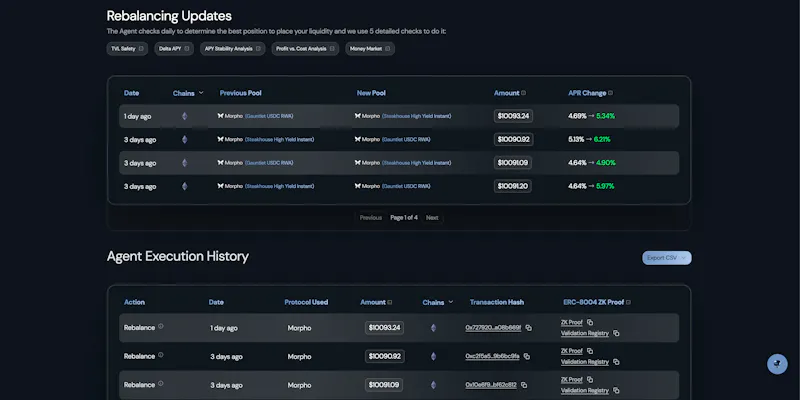Click the info icon beside first Rebalance
The image size is (800, 400).
[161, 327]
